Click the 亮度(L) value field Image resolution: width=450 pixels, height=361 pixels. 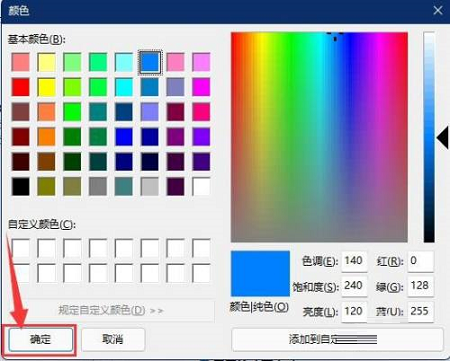coord(354,311)
